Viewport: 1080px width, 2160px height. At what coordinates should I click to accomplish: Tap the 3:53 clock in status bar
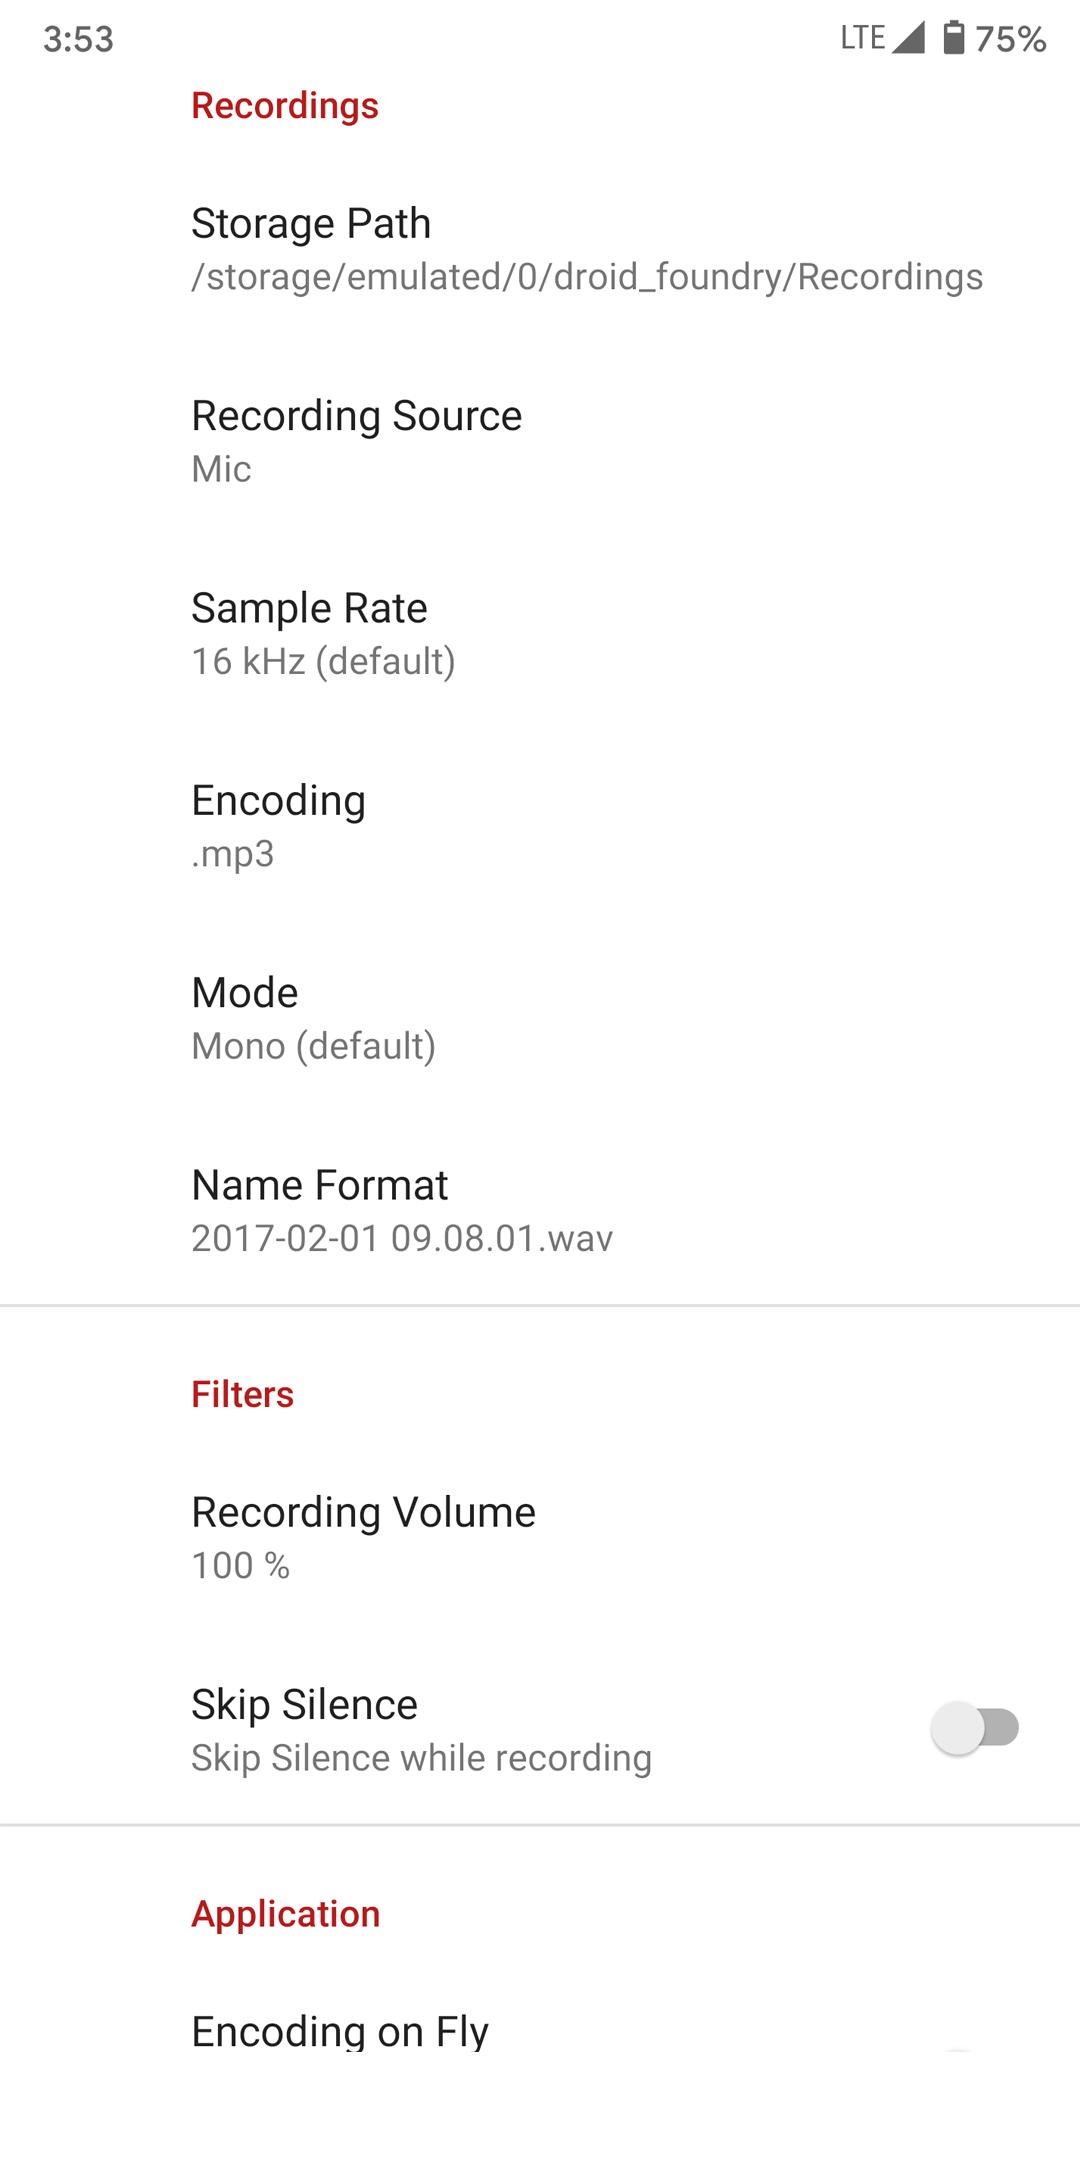tap(77, 40)
